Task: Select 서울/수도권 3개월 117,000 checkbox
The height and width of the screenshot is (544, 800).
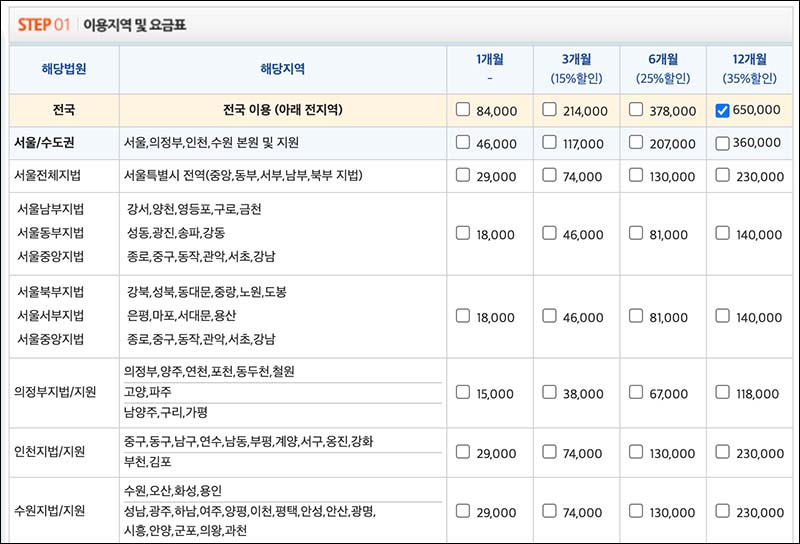Action: (550, 143)
